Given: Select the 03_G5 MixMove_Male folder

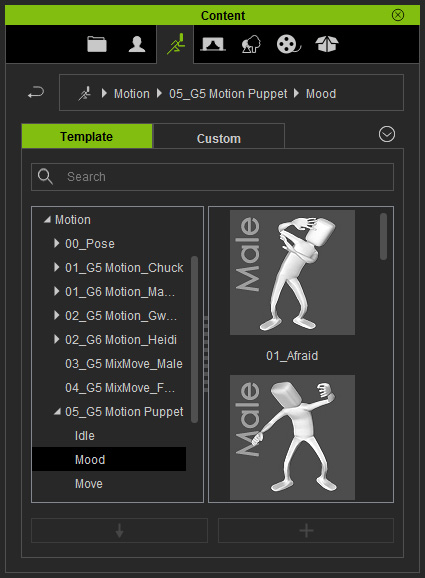Looking at the screenshot, I should (x=123, y=363).
